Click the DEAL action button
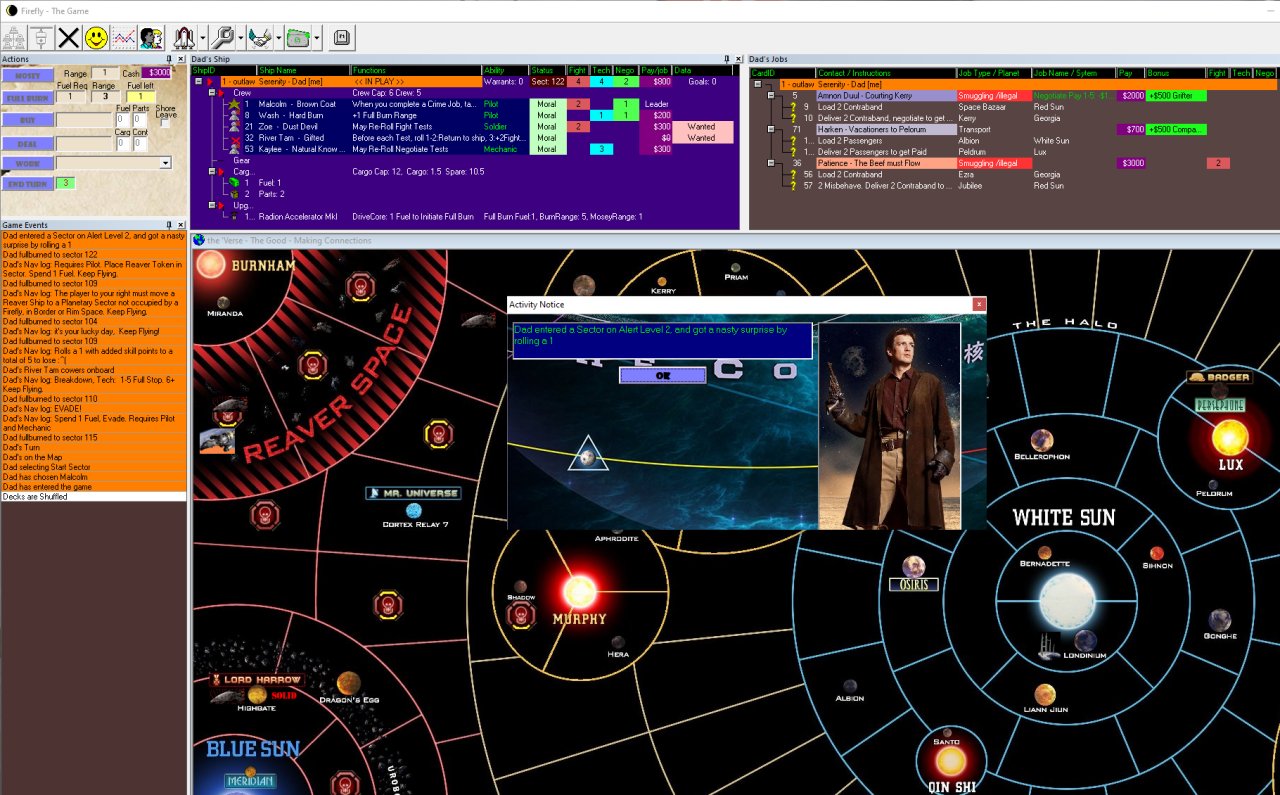This screenshot has width=1280, height=795. 28,142
